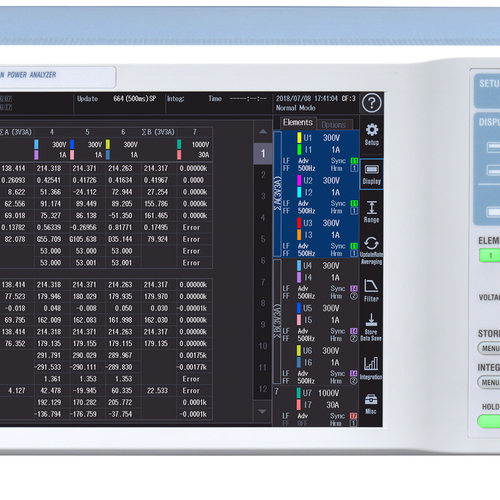Screen dimensions: 500x500
Task: Select the U3 300V voltage range entry
Action: click(x=319, y=223)
